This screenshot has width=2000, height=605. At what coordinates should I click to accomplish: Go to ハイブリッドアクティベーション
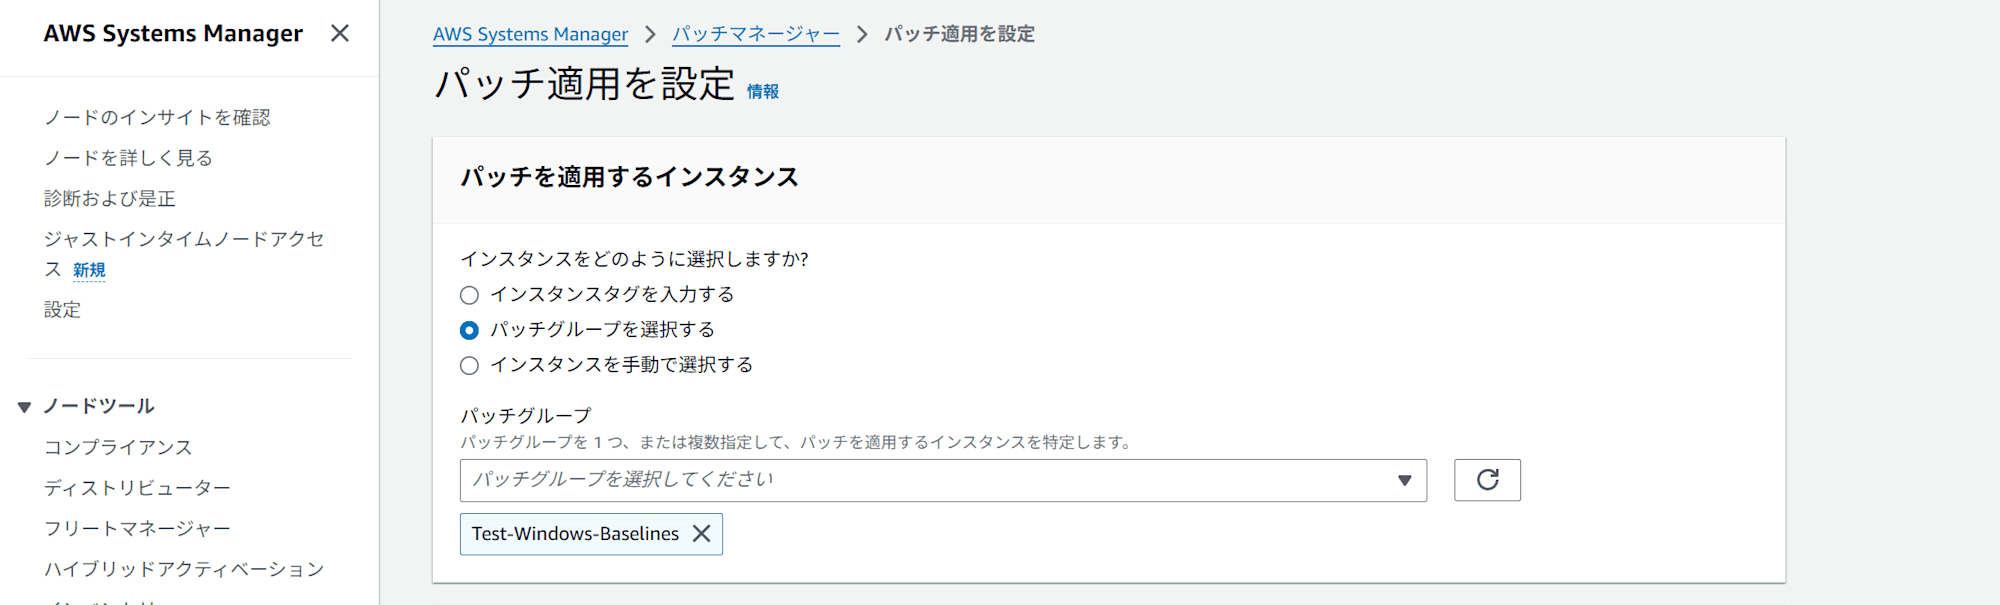(x=184, y=569)
